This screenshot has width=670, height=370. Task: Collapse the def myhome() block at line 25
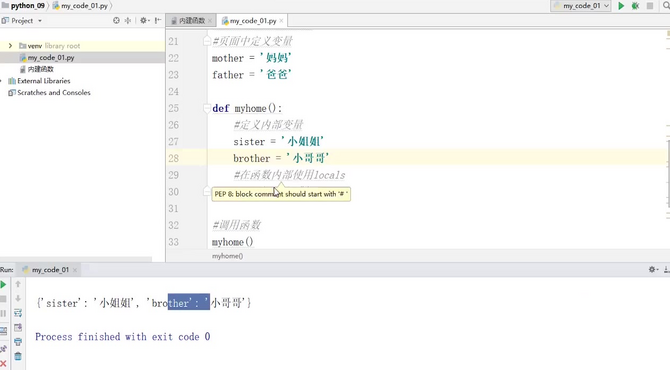click(207, 108)
